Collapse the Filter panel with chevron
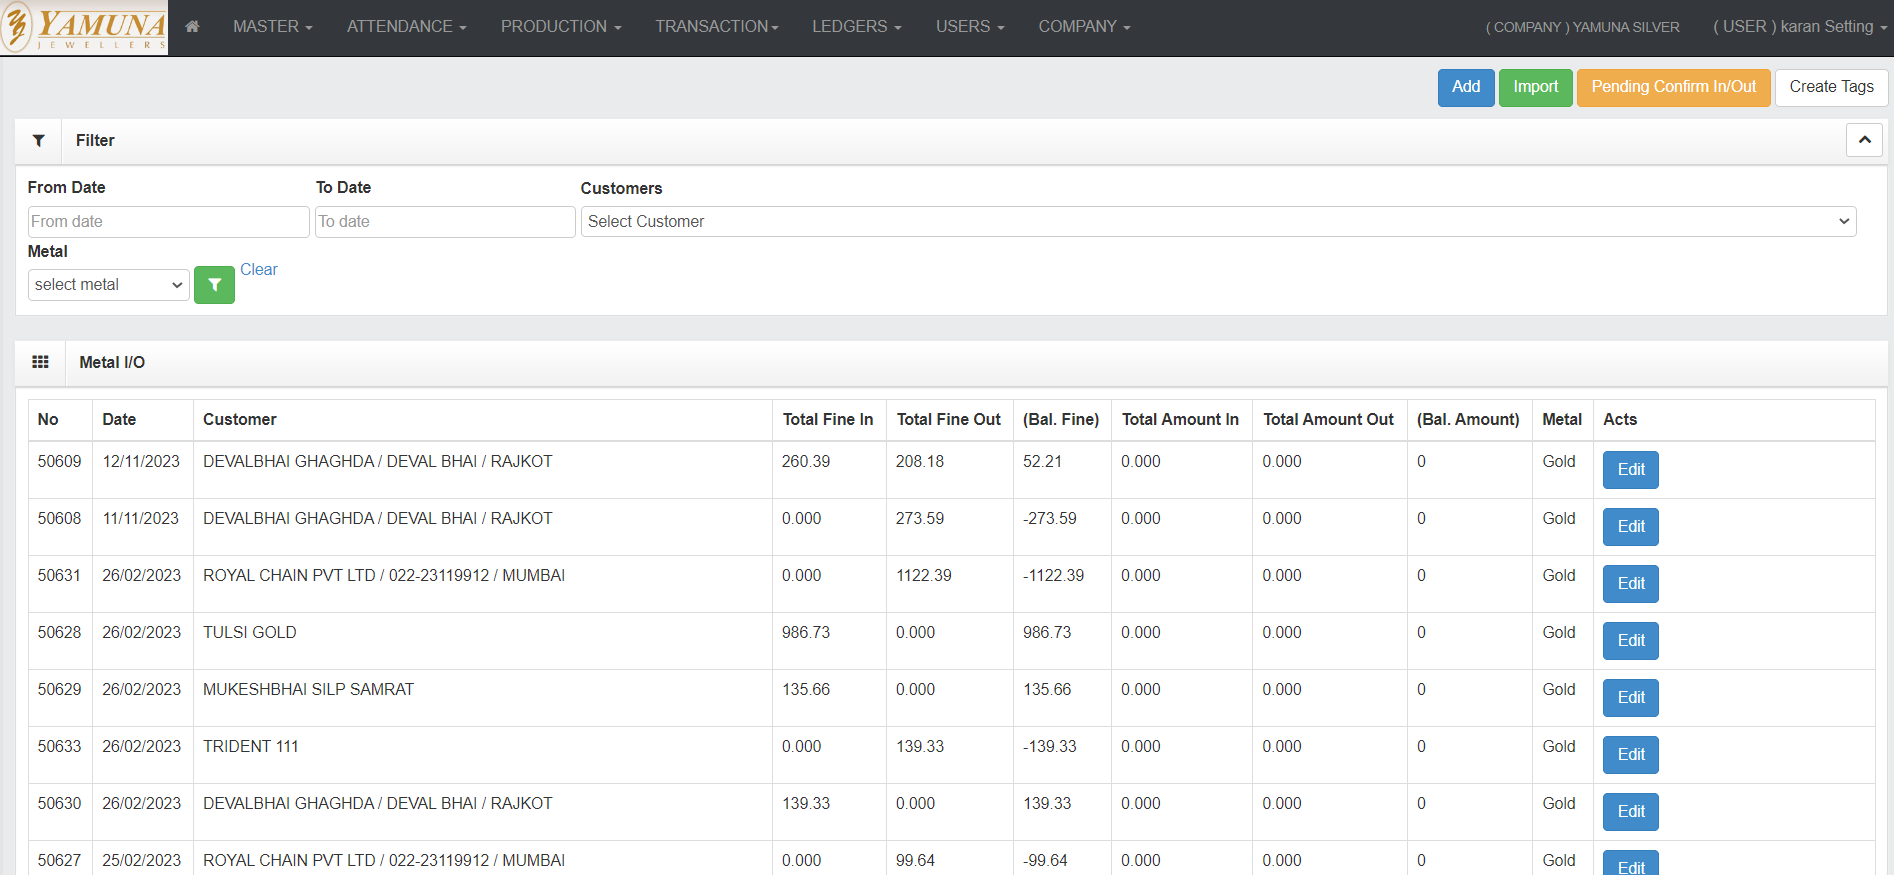Viewport: 1894px width, 885px height. pyautogui.click(x=1864, y=141)
